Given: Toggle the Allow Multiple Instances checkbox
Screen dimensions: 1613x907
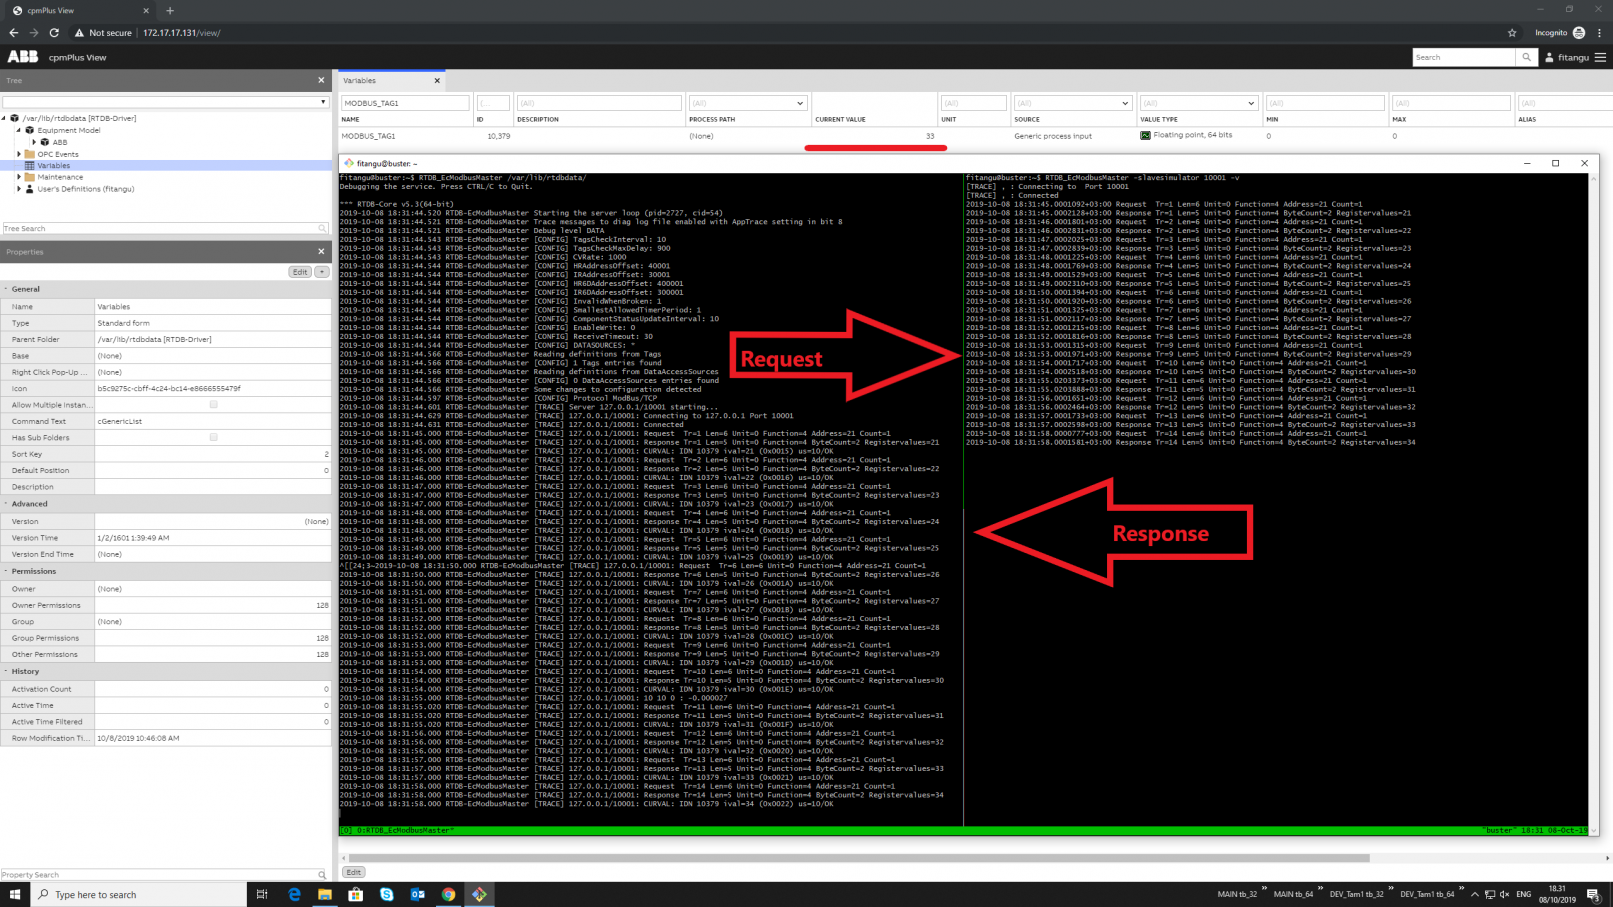Looking at the screenshot, I should tap(213, 405).
